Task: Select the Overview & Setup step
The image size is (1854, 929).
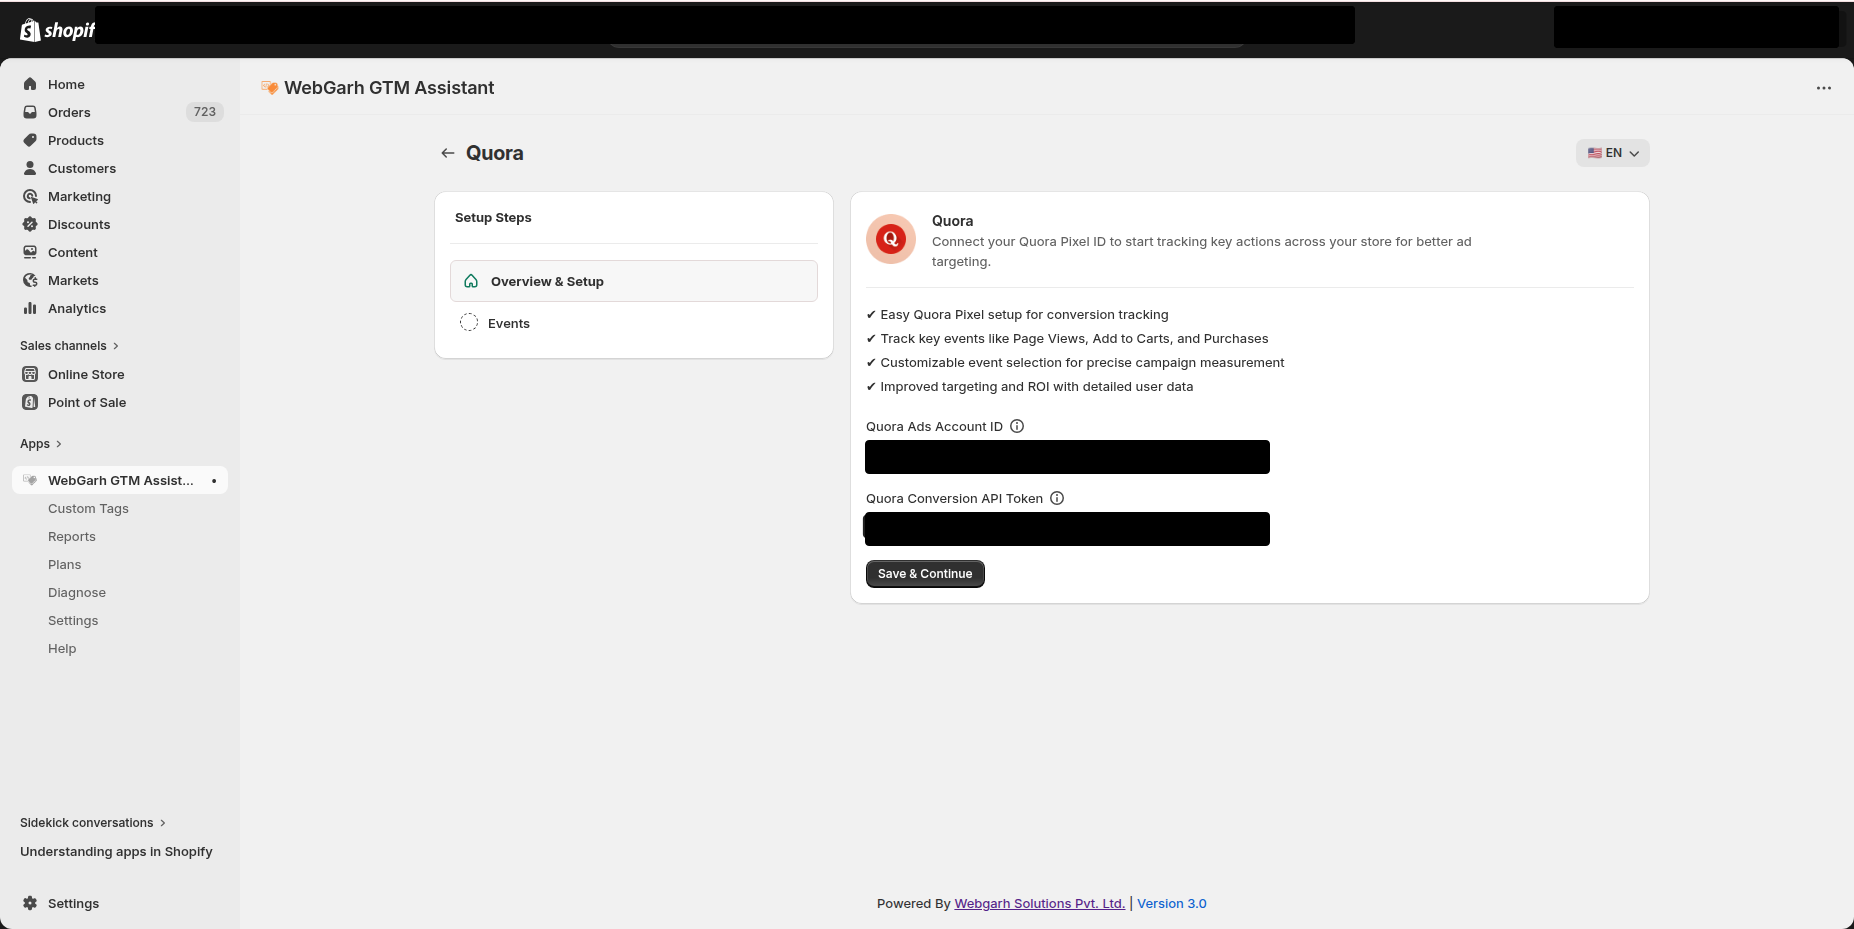Action: [x=634, y=281]
